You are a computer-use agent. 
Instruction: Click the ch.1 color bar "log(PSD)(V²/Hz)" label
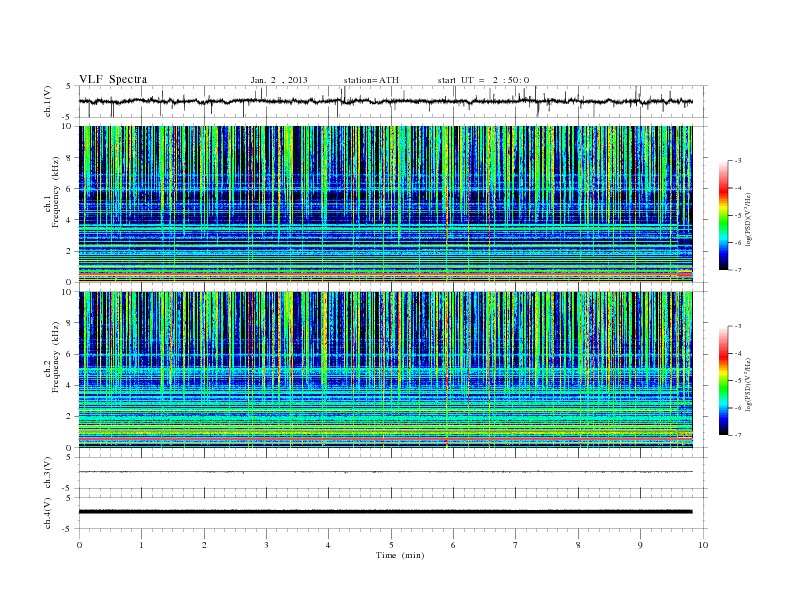click(x=749, y=218)
